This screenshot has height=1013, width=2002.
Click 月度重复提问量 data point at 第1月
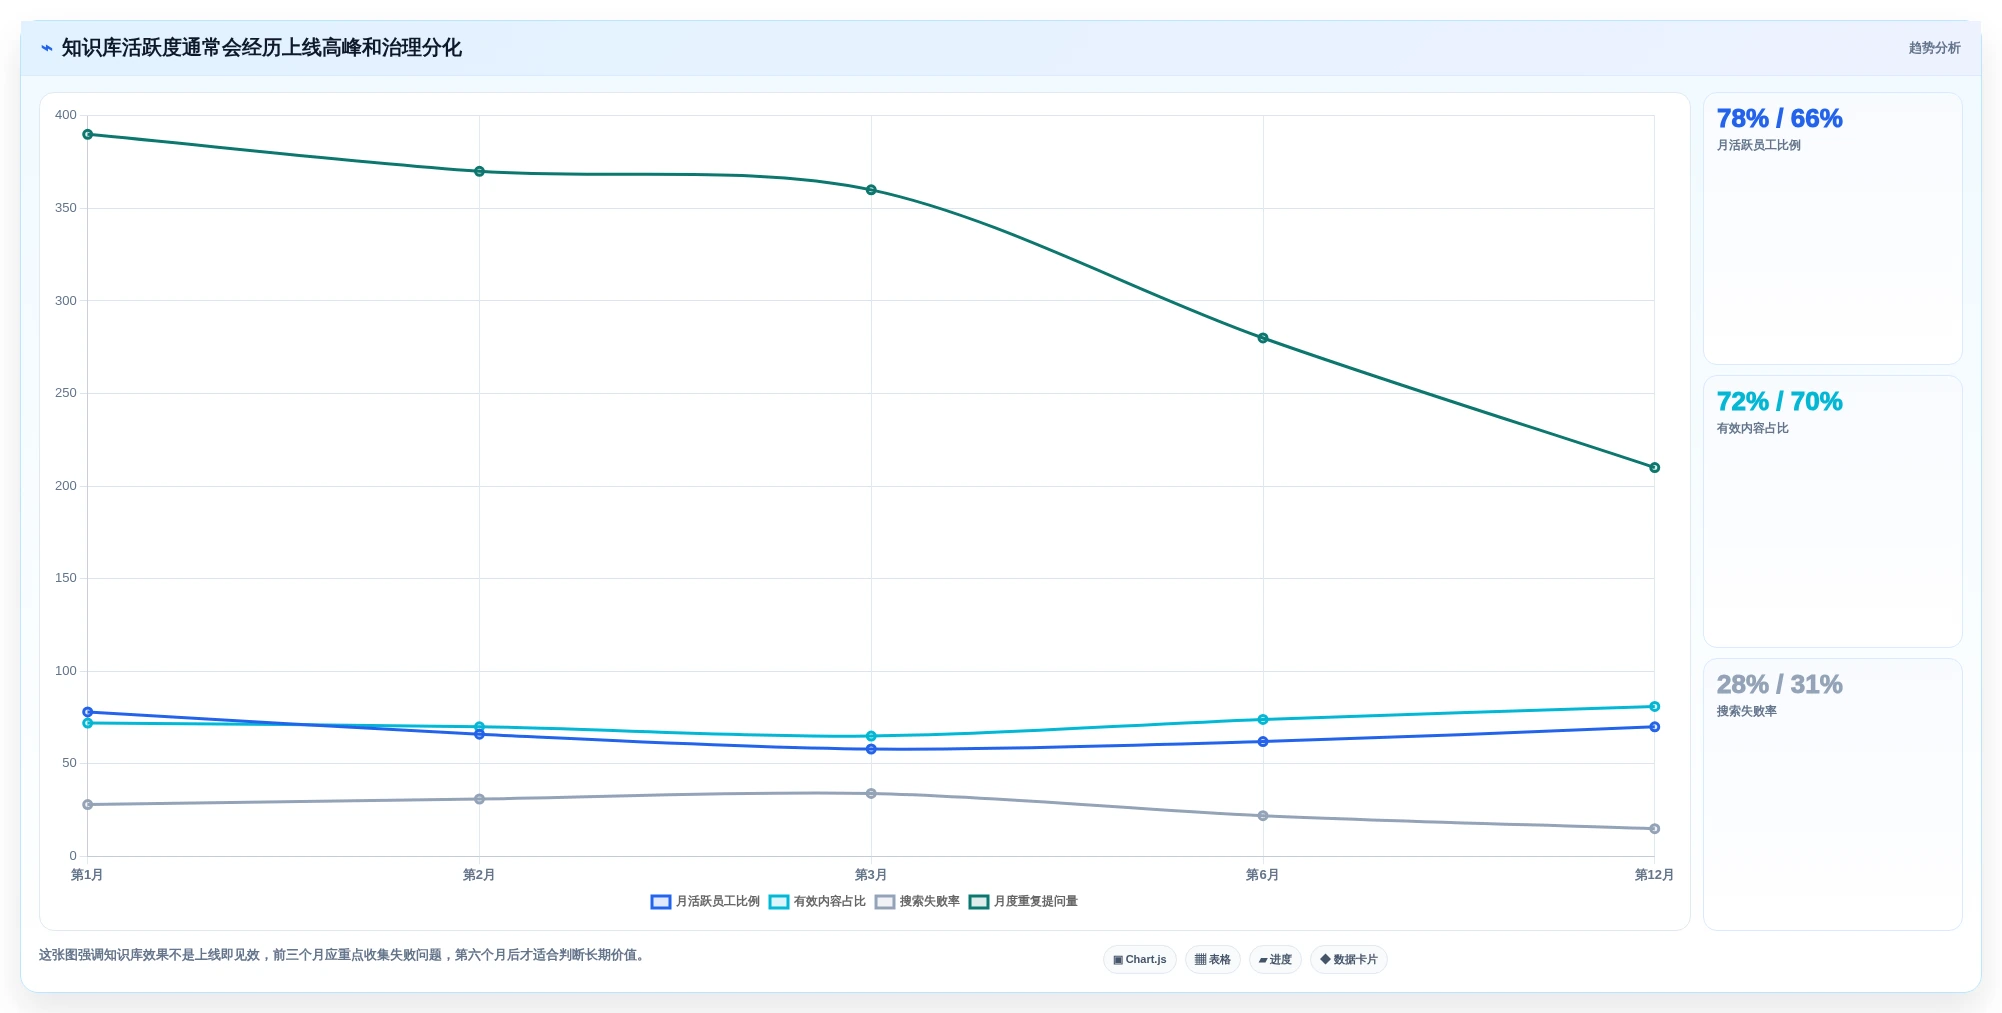(88, 134)
